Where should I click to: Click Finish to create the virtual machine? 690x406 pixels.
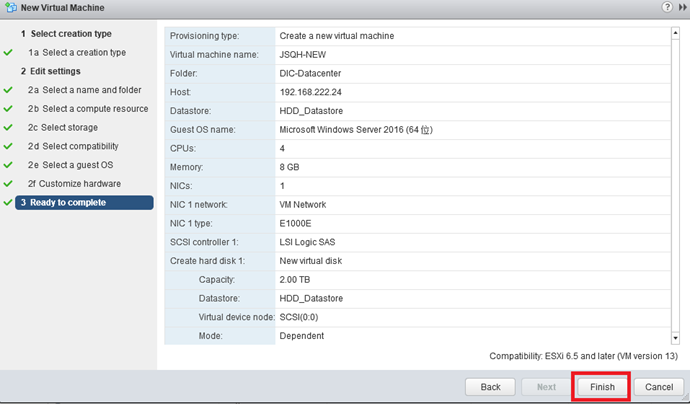click(x=602, y=387)
